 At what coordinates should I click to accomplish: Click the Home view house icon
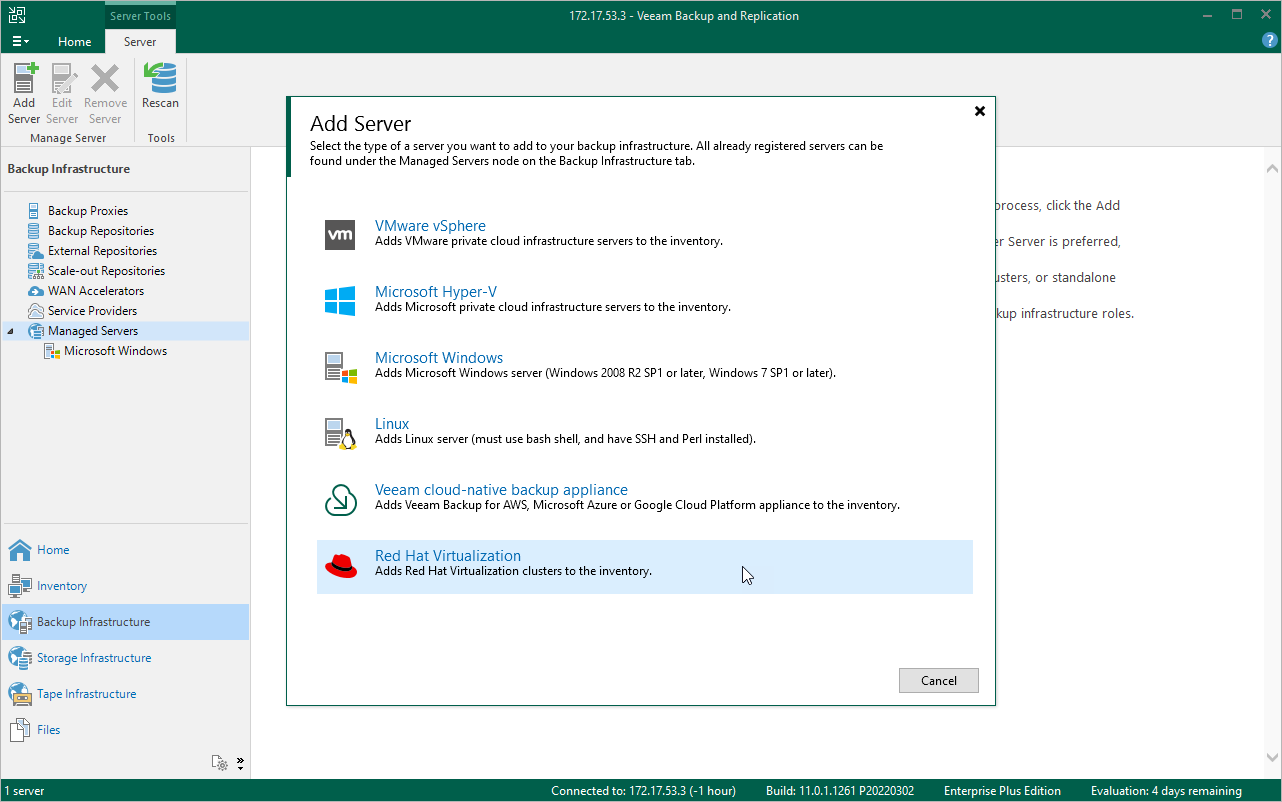click(20, 550)
